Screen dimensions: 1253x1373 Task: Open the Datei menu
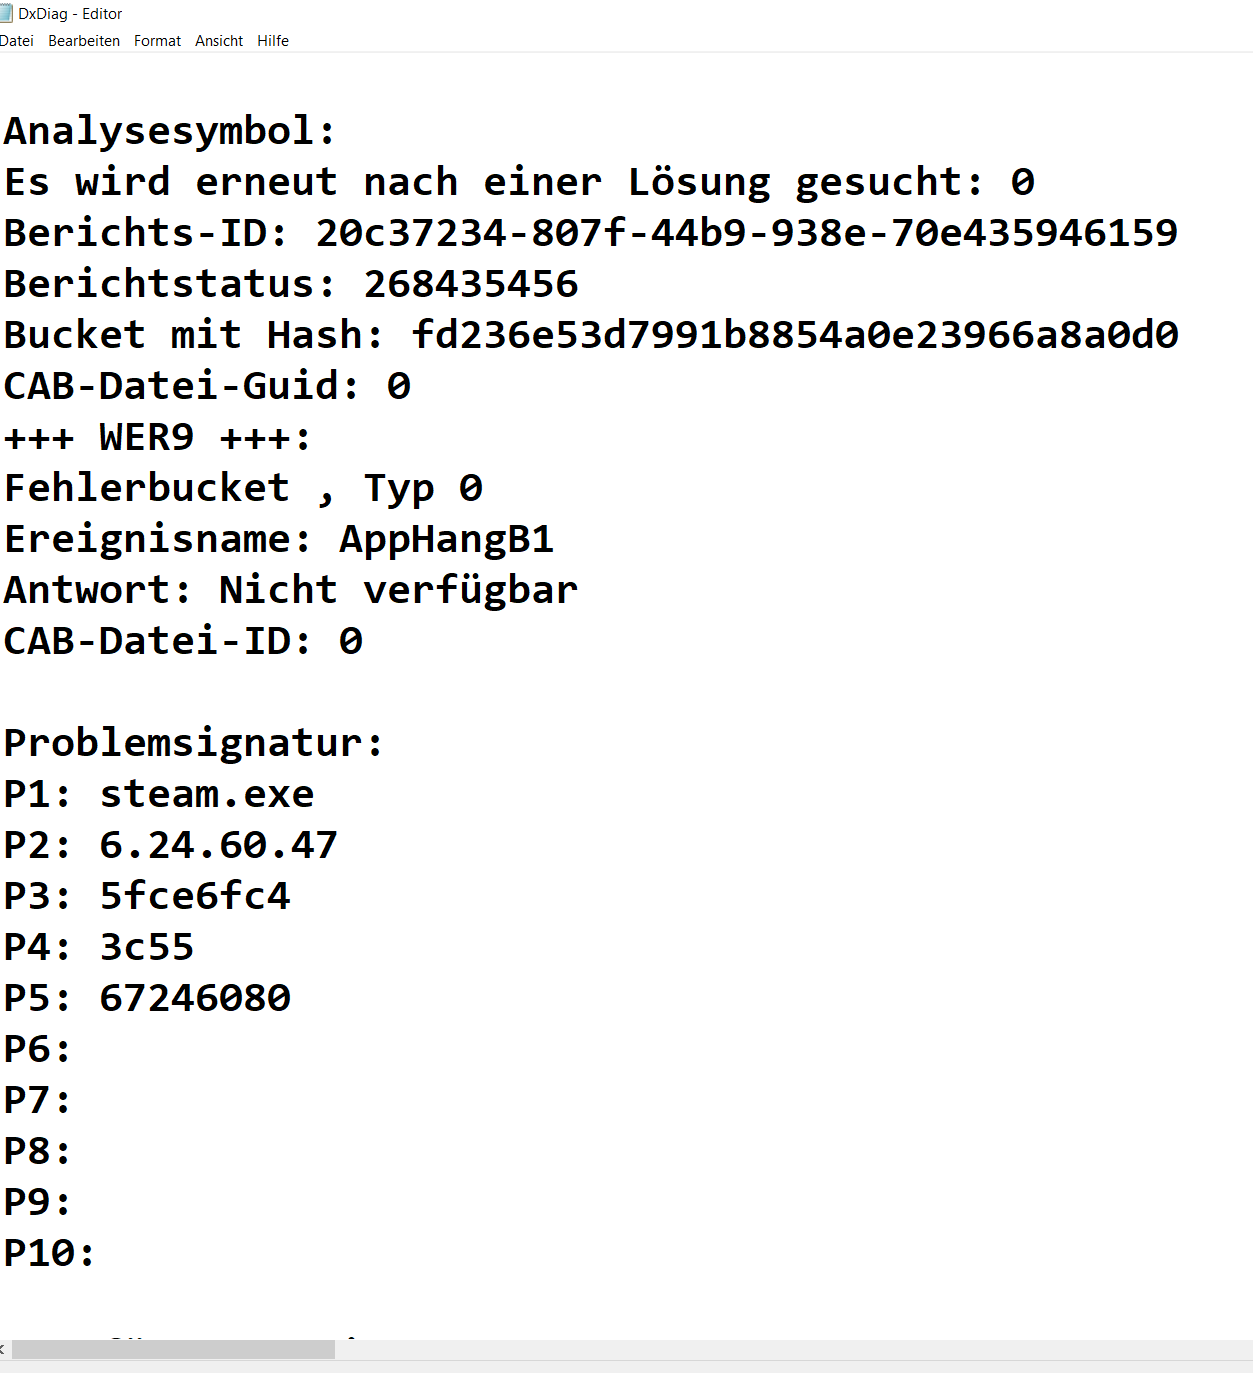point(17,41)
